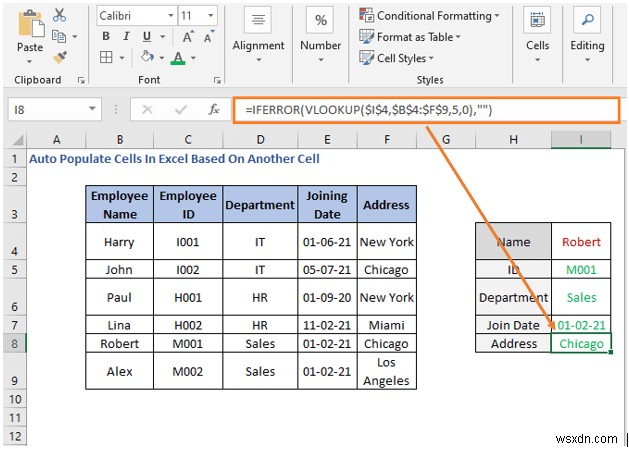Viewport: 629px width, 449px height.
Task: Open fill color dropdown arrow
Action: (x=162, y=58)
